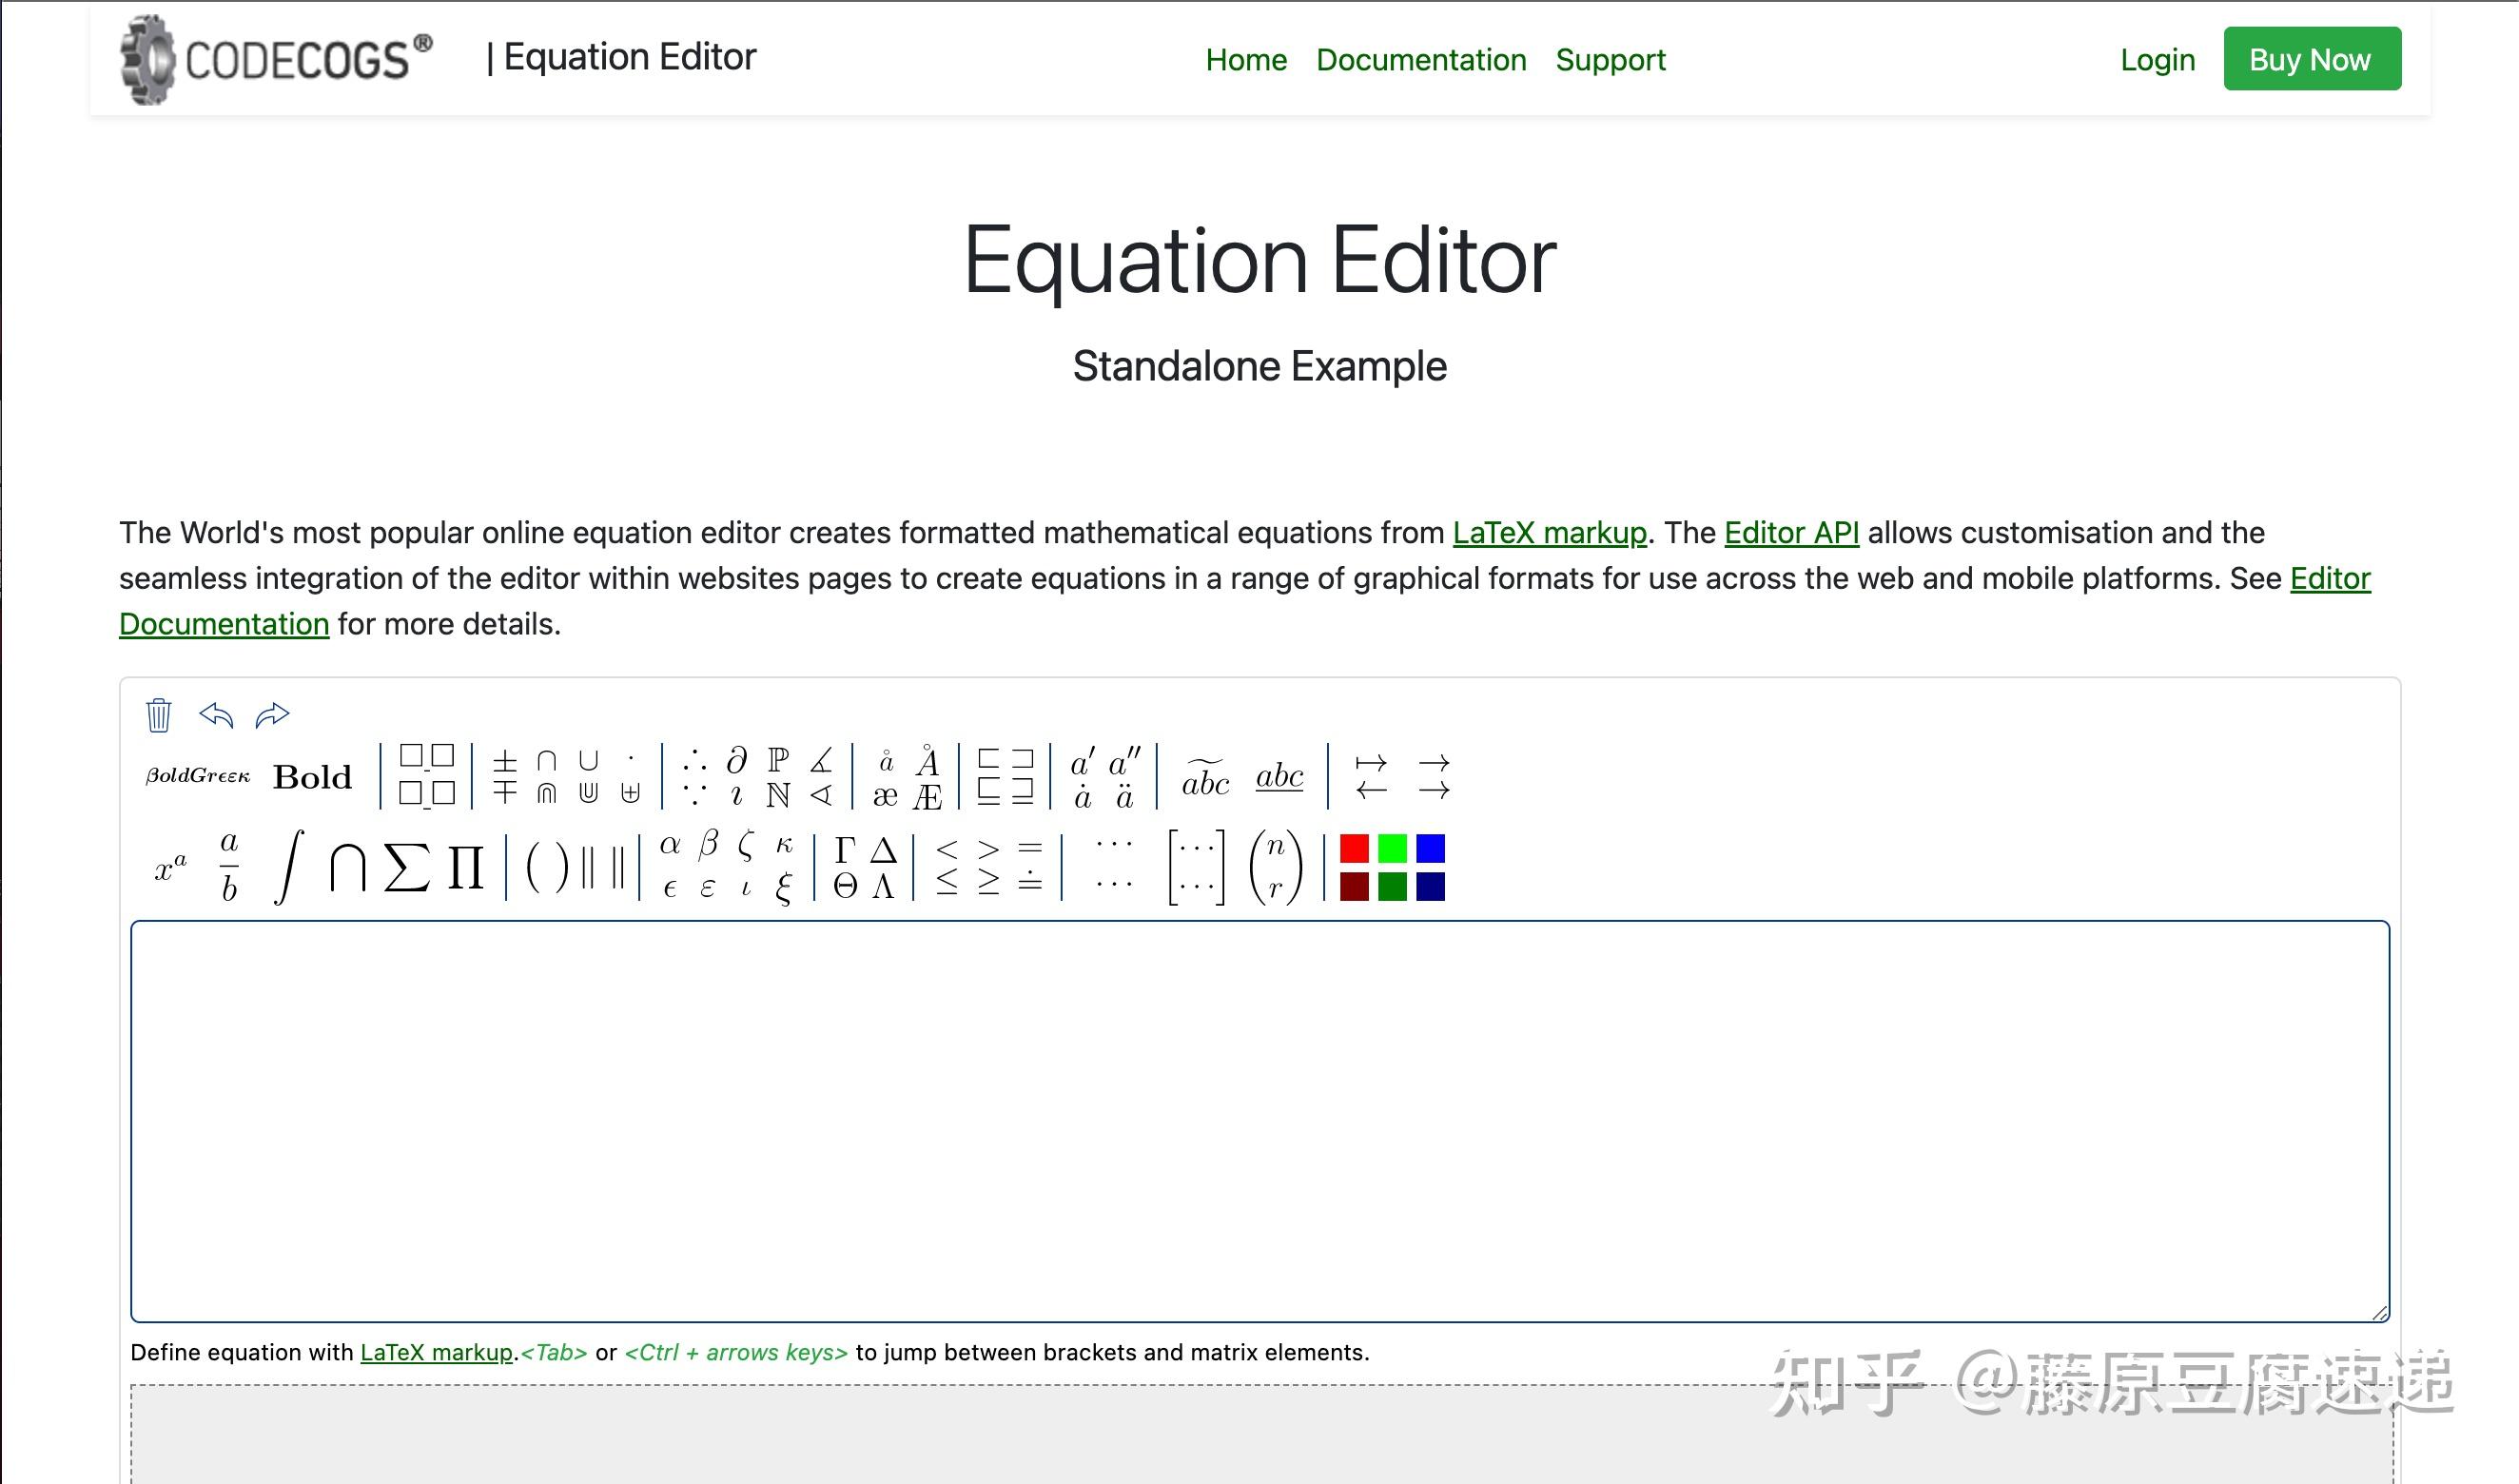The image size is (2519, 1484).
Task: Insert uppercase Lambda letter
Action: click(883, 886)
